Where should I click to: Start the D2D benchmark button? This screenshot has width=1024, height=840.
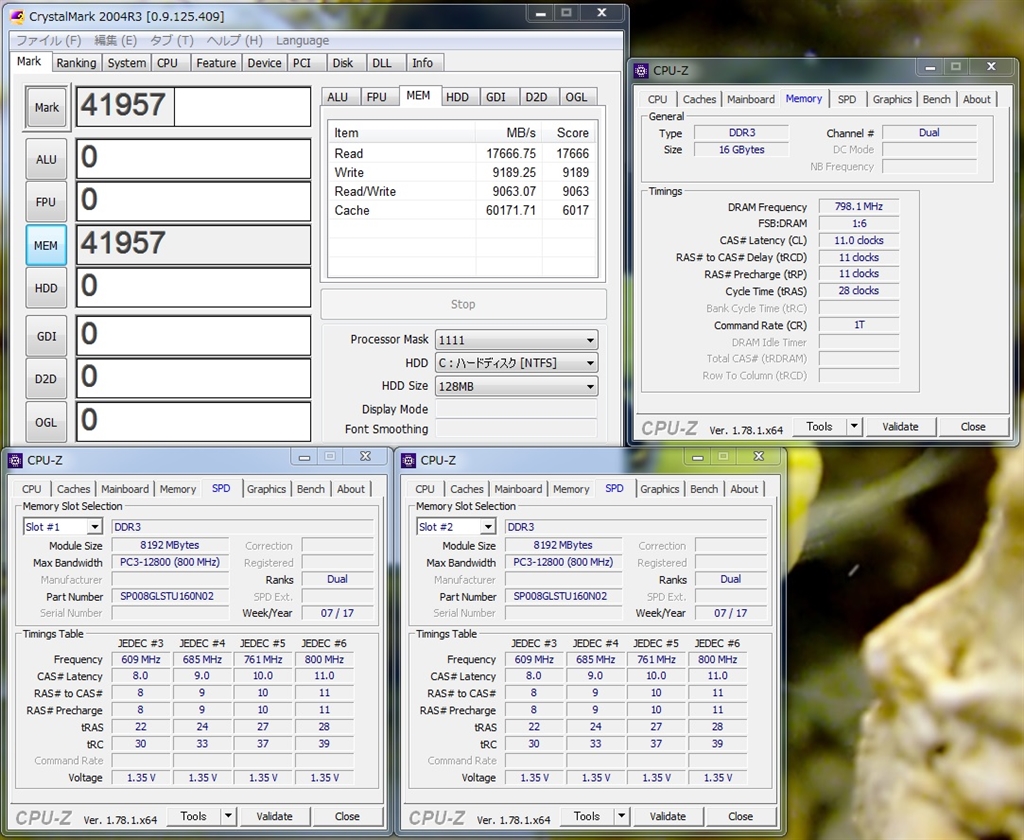(46, 379)
